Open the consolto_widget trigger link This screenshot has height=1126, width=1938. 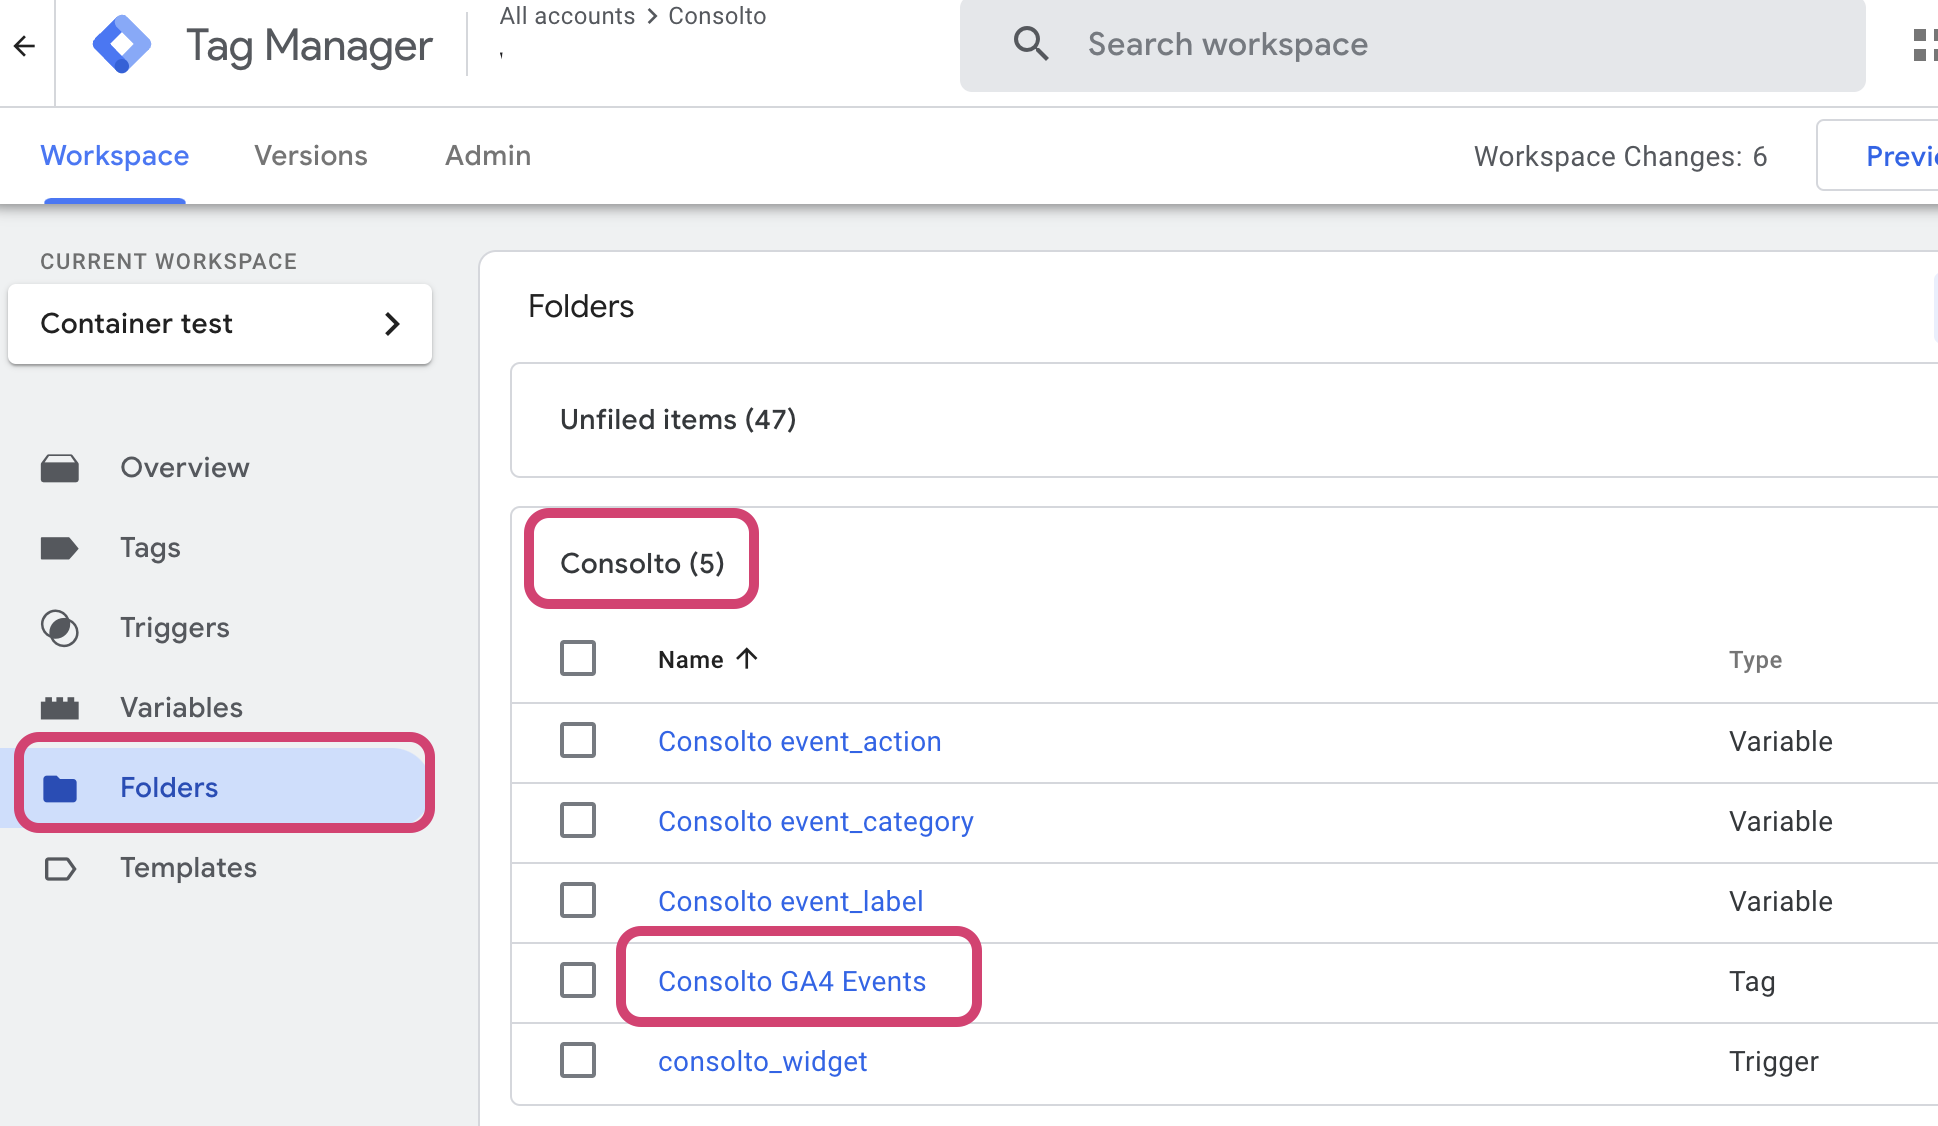pos(763,1061)
